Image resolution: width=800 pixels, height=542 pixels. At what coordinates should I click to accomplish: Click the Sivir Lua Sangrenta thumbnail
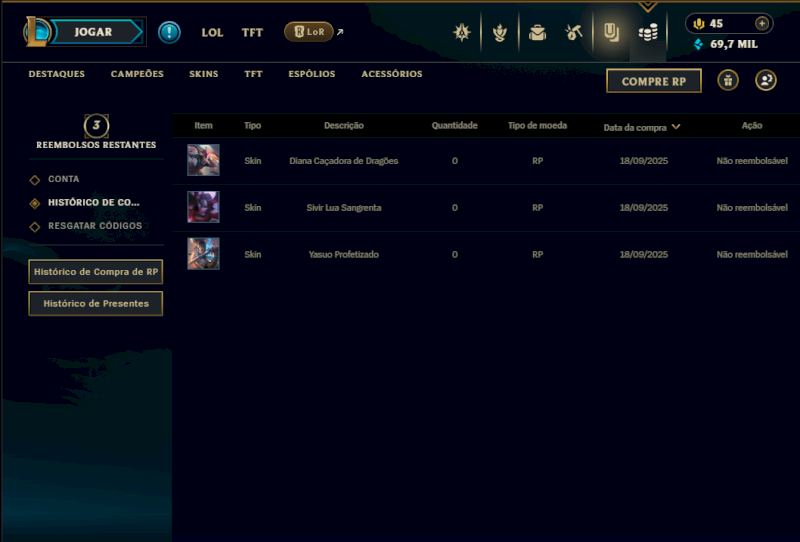click(203, 207)
